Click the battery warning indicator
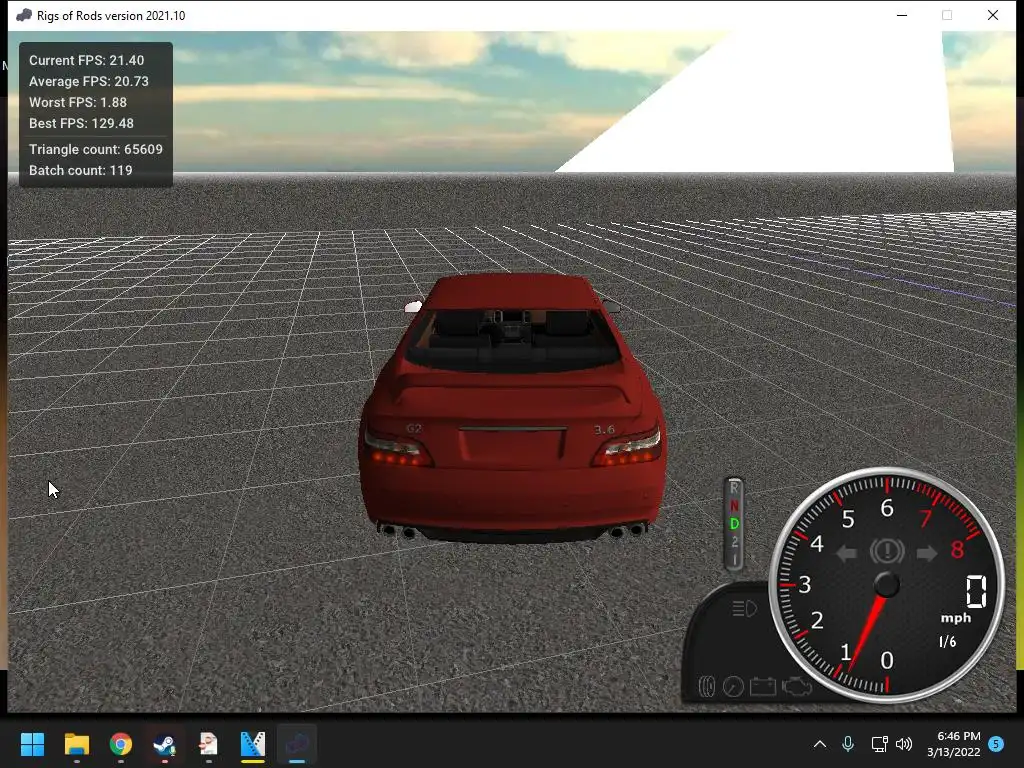Image resolution: width=1024 pixels, height=768 pixels. pyautogui.click(x=762, y=686)
